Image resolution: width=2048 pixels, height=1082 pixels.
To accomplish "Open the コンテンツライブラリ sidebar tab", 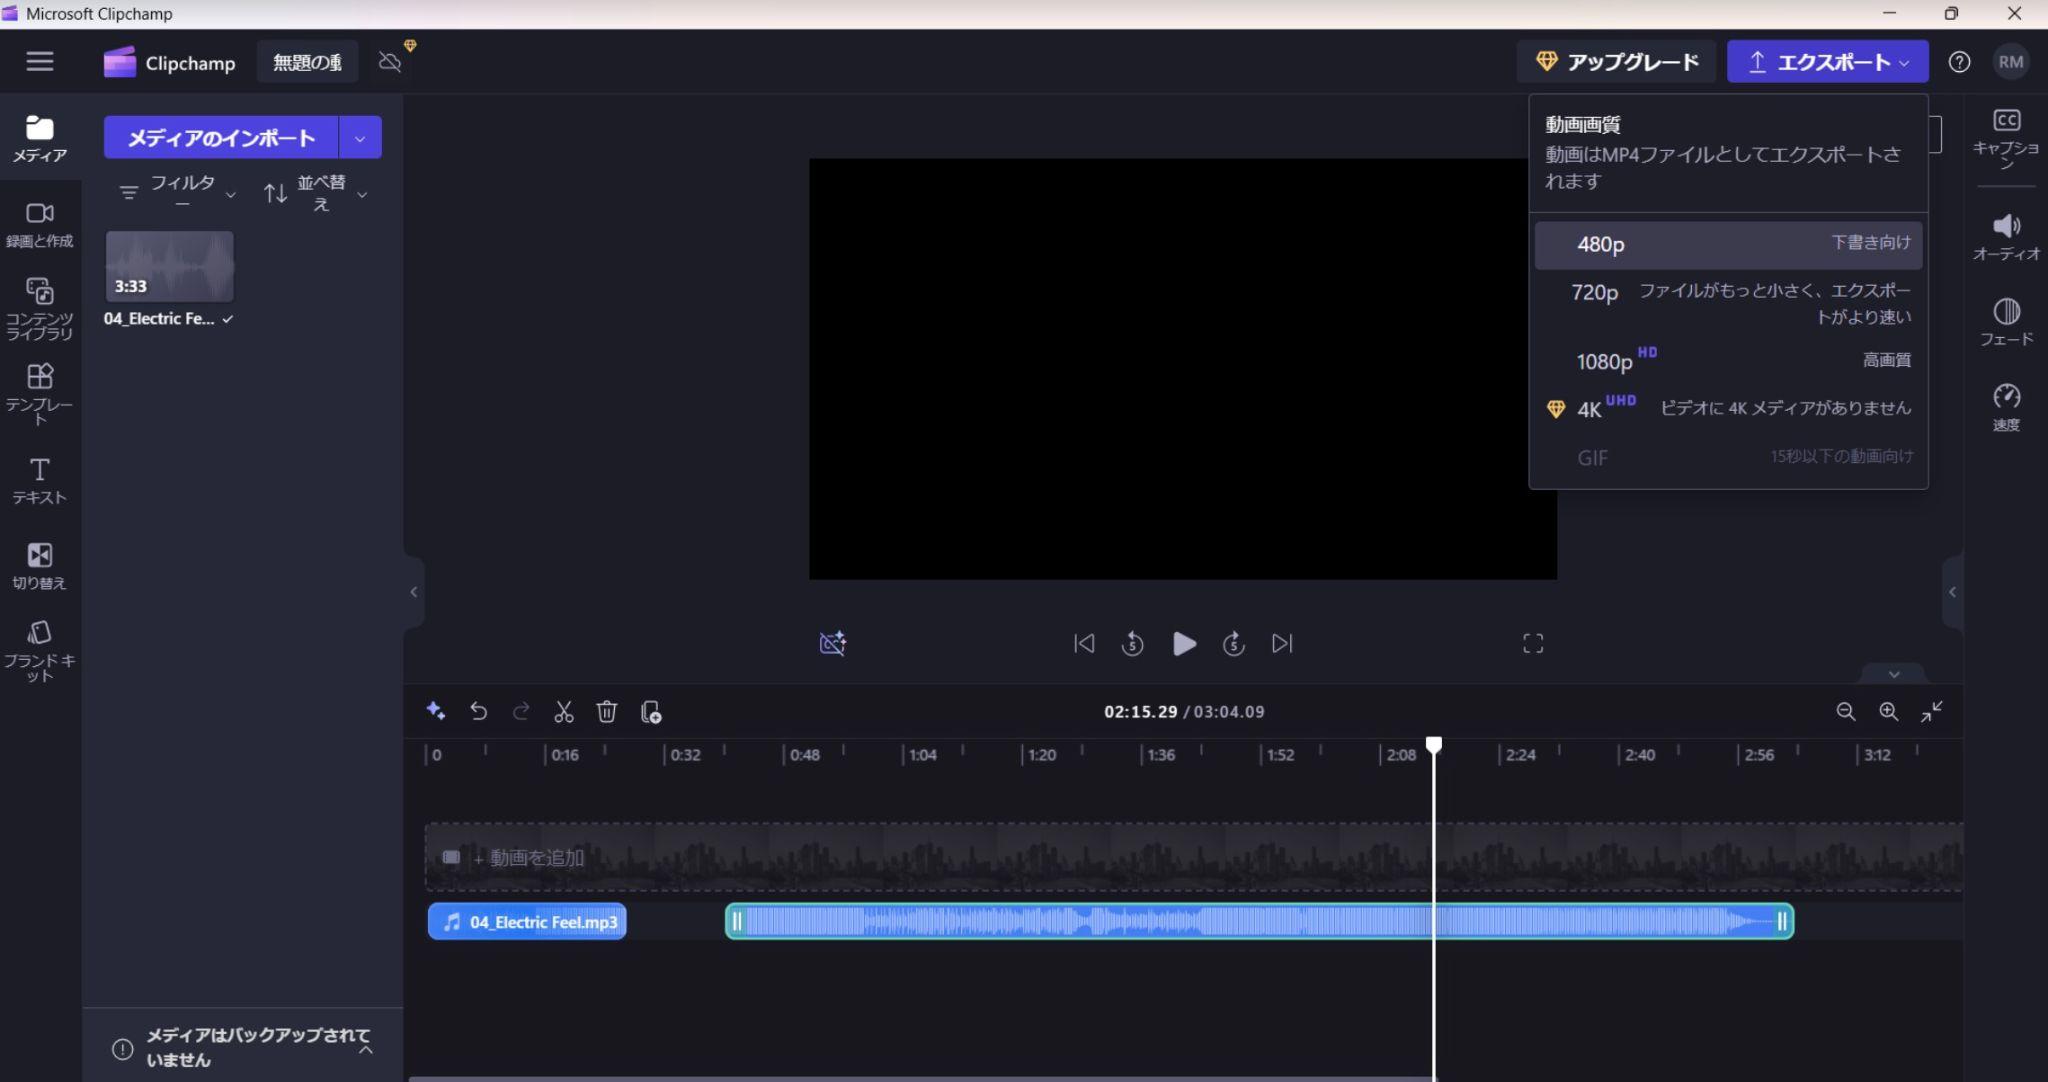I will pyautogui.click(x=40, y=309).
